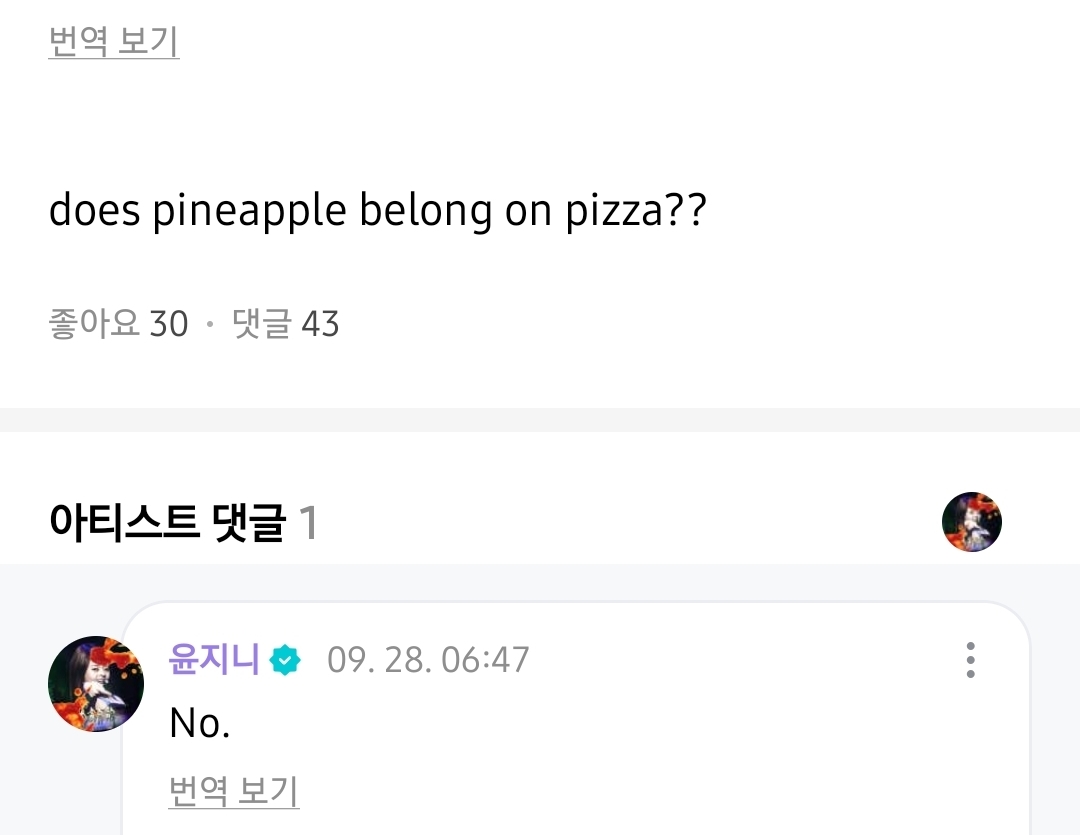This screenshot has width=1080, height=835.
Task: Tap the verified badge next to 윤지니
Action: (285, 661)
